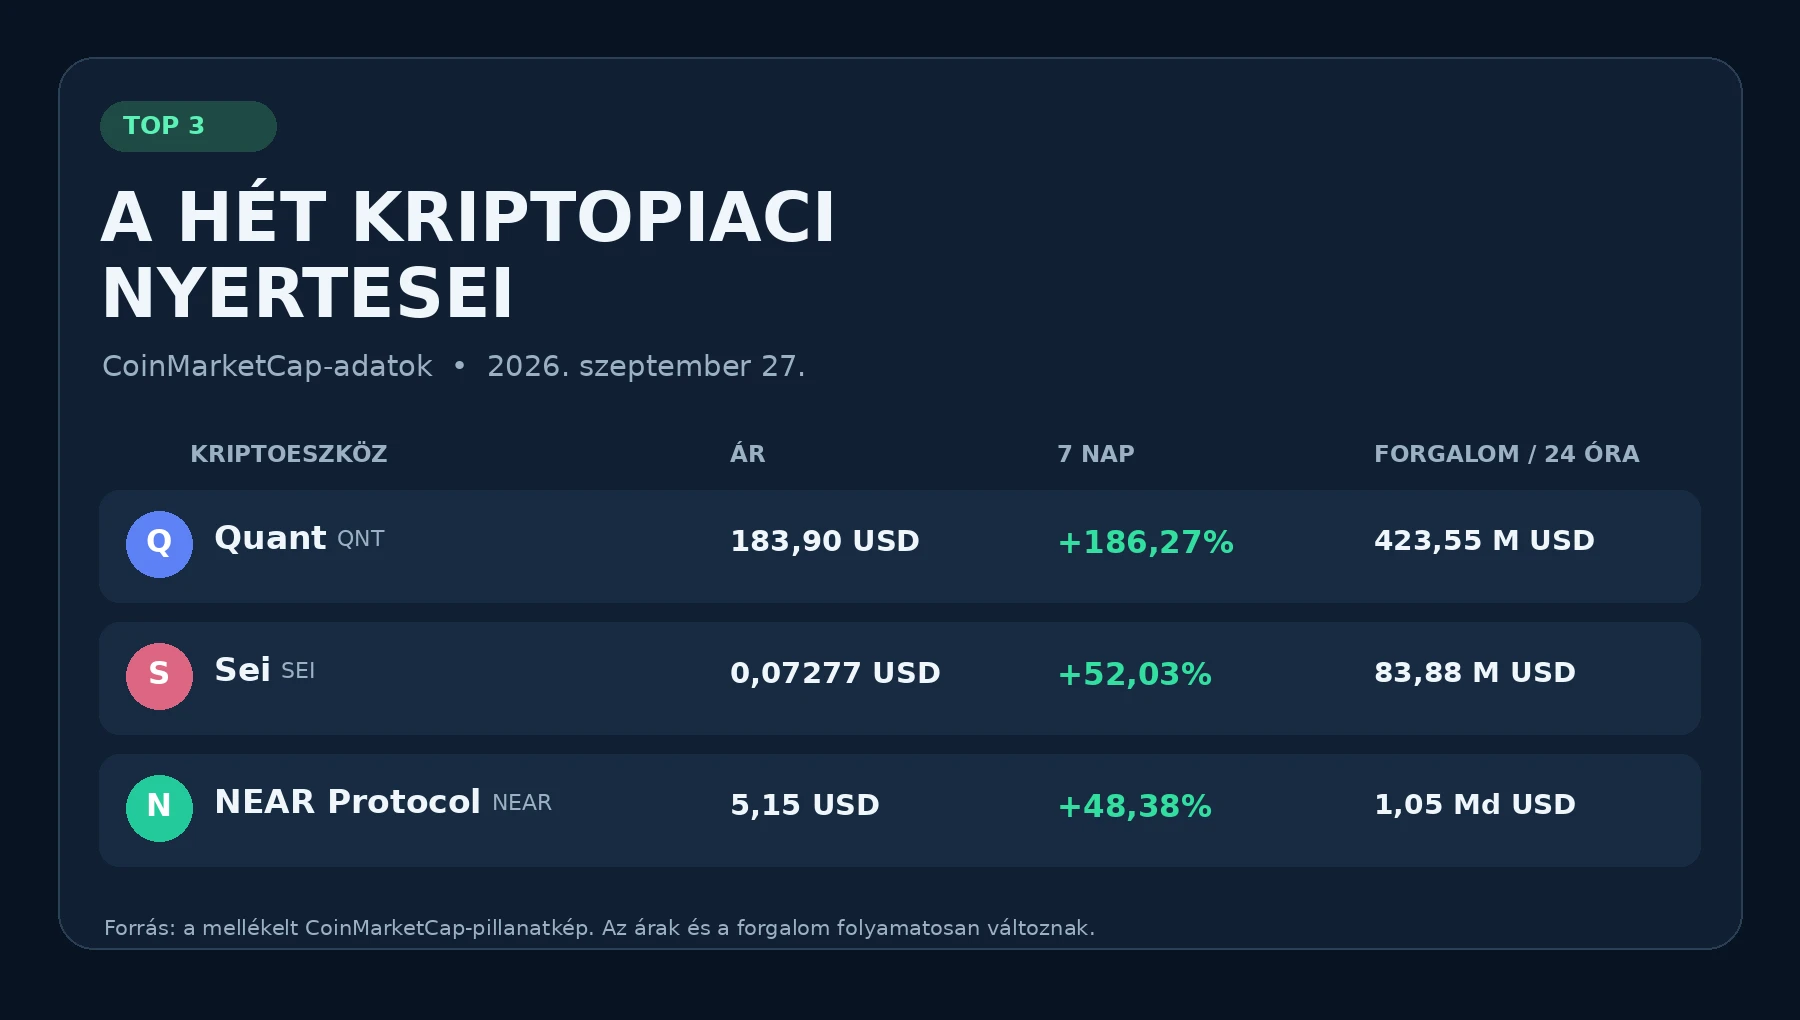Open the Quant coin name
The image size is (1800, 1020).
point(270,538)
